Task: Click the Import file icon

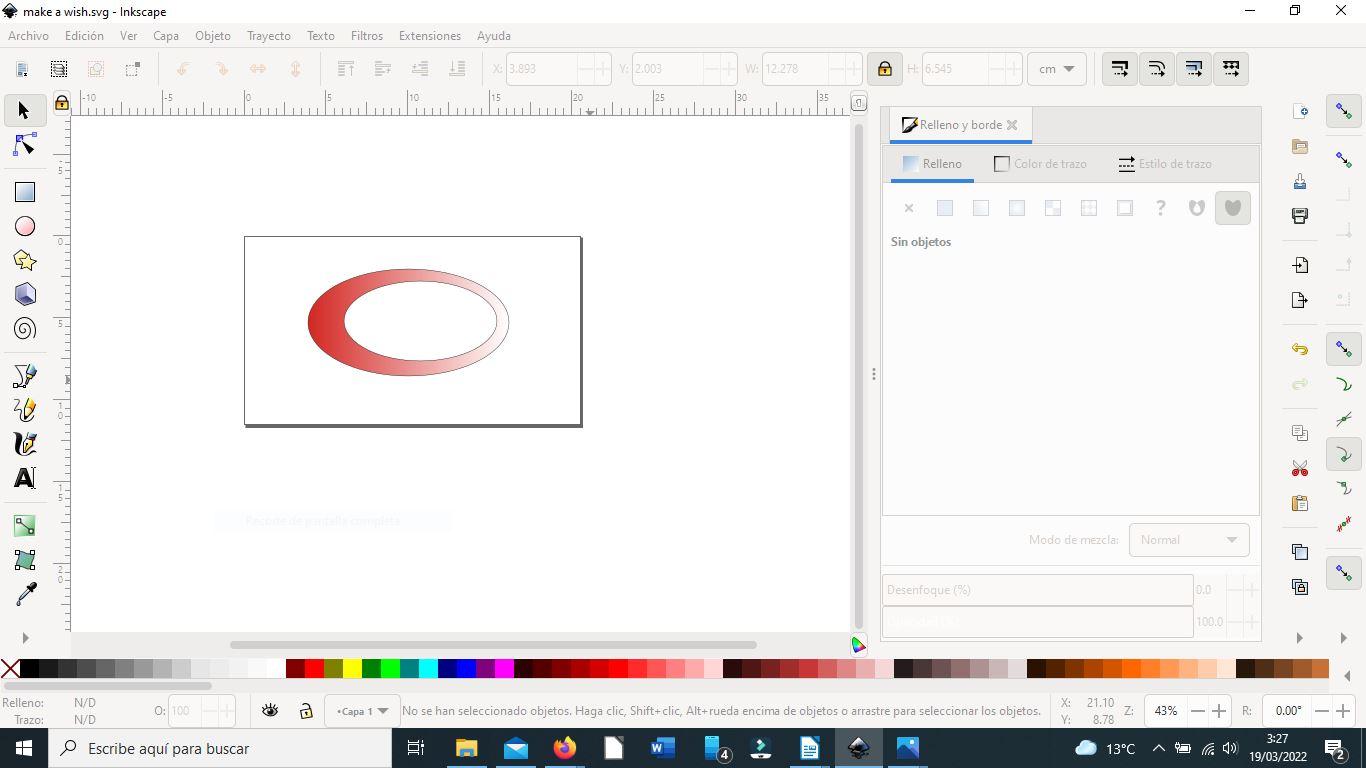Action: (x=1300, y=265)
